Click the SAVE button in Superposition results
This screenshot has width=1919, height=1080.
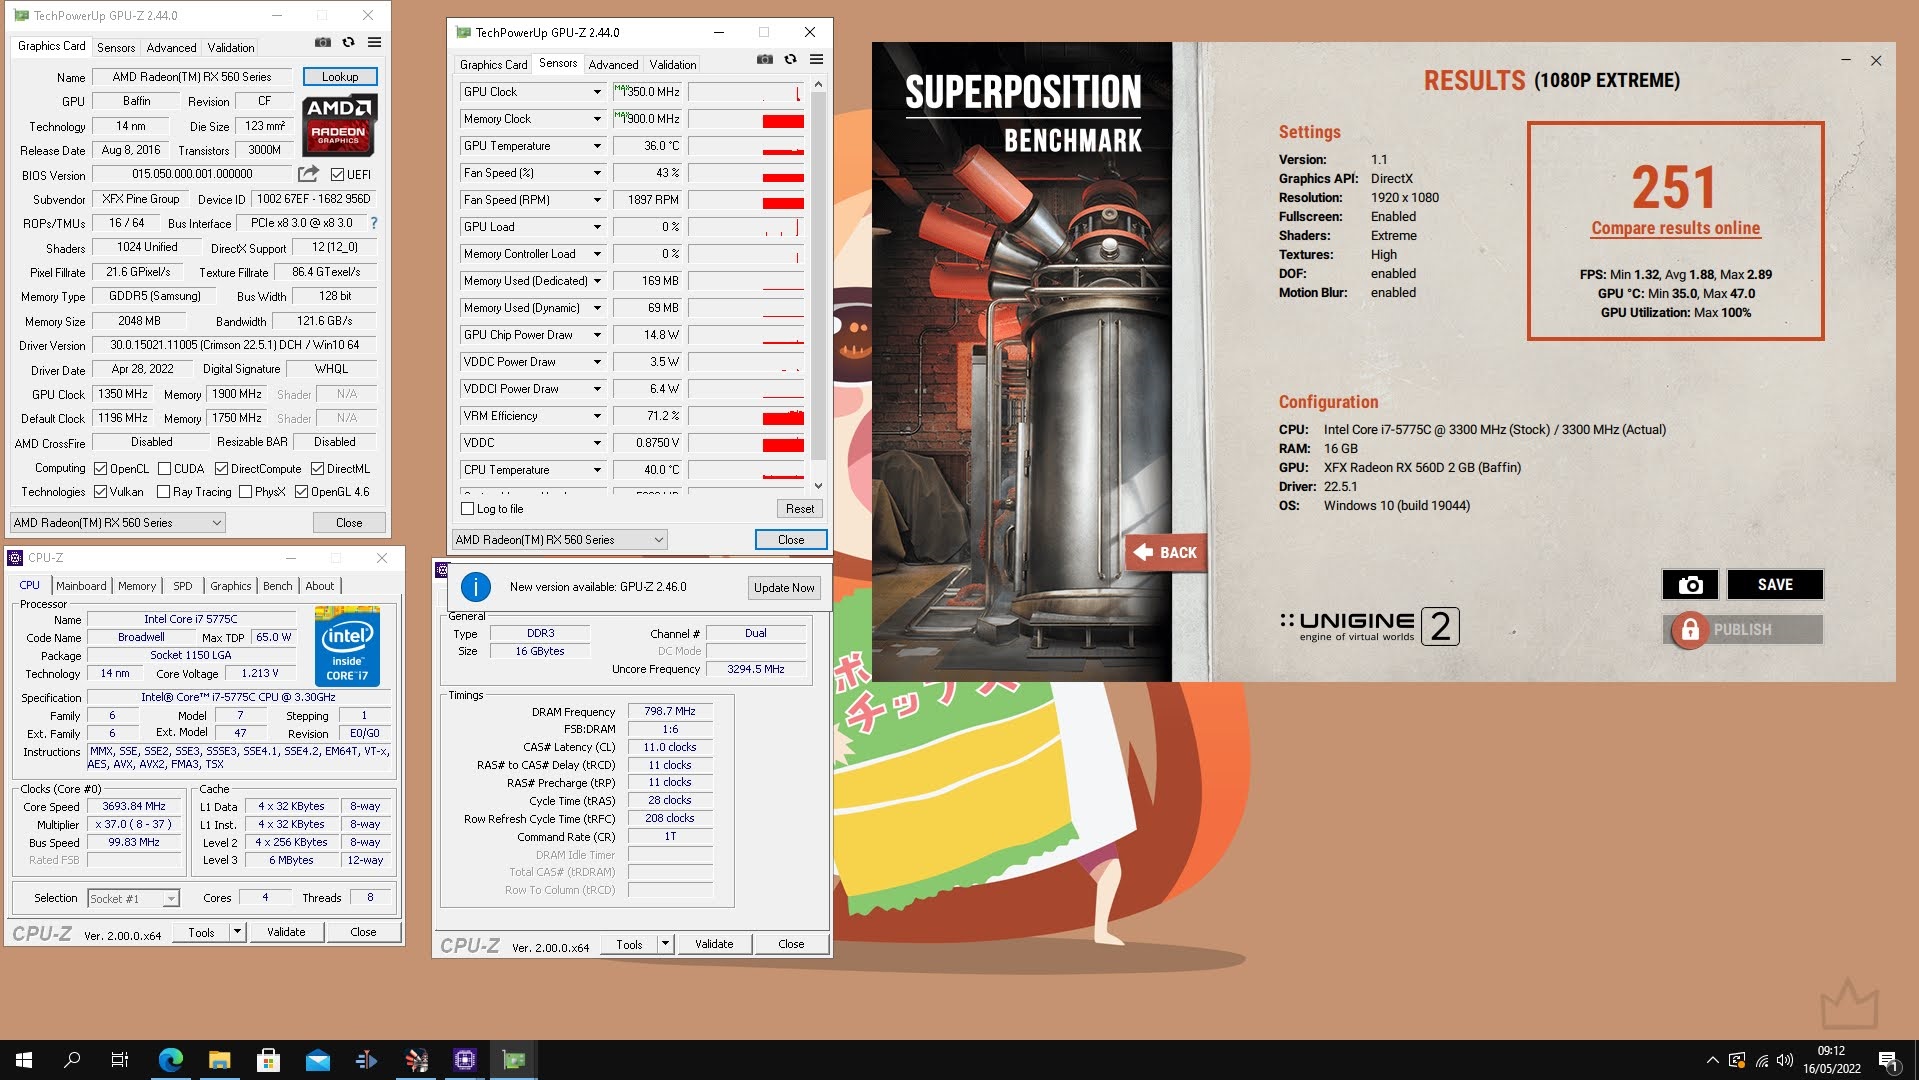[1775, 585]
